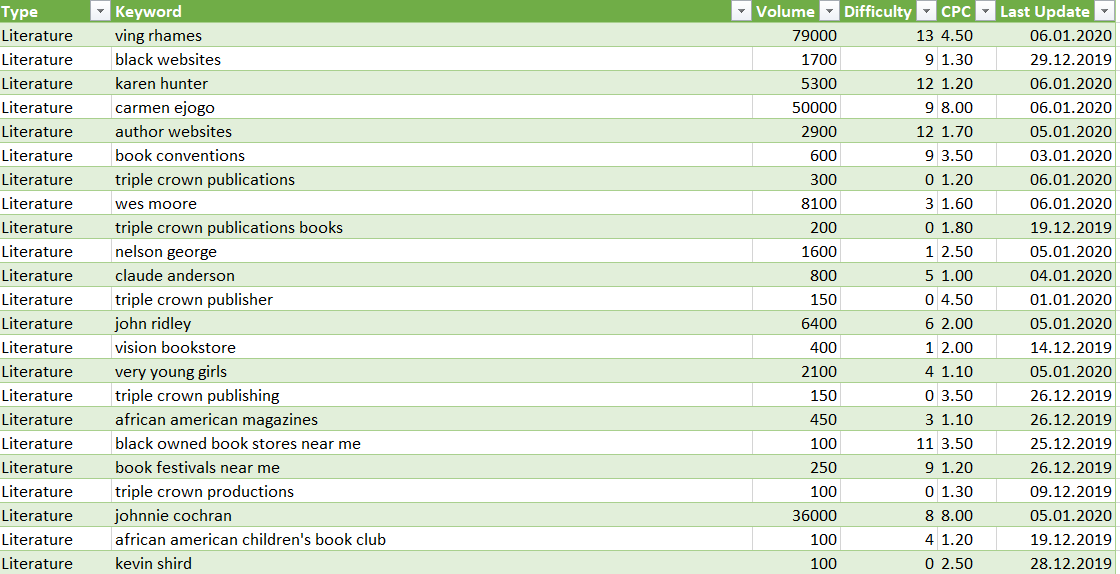
Task: Select the 'triple crown publisher' cell
Action: [x=431, y=299]
